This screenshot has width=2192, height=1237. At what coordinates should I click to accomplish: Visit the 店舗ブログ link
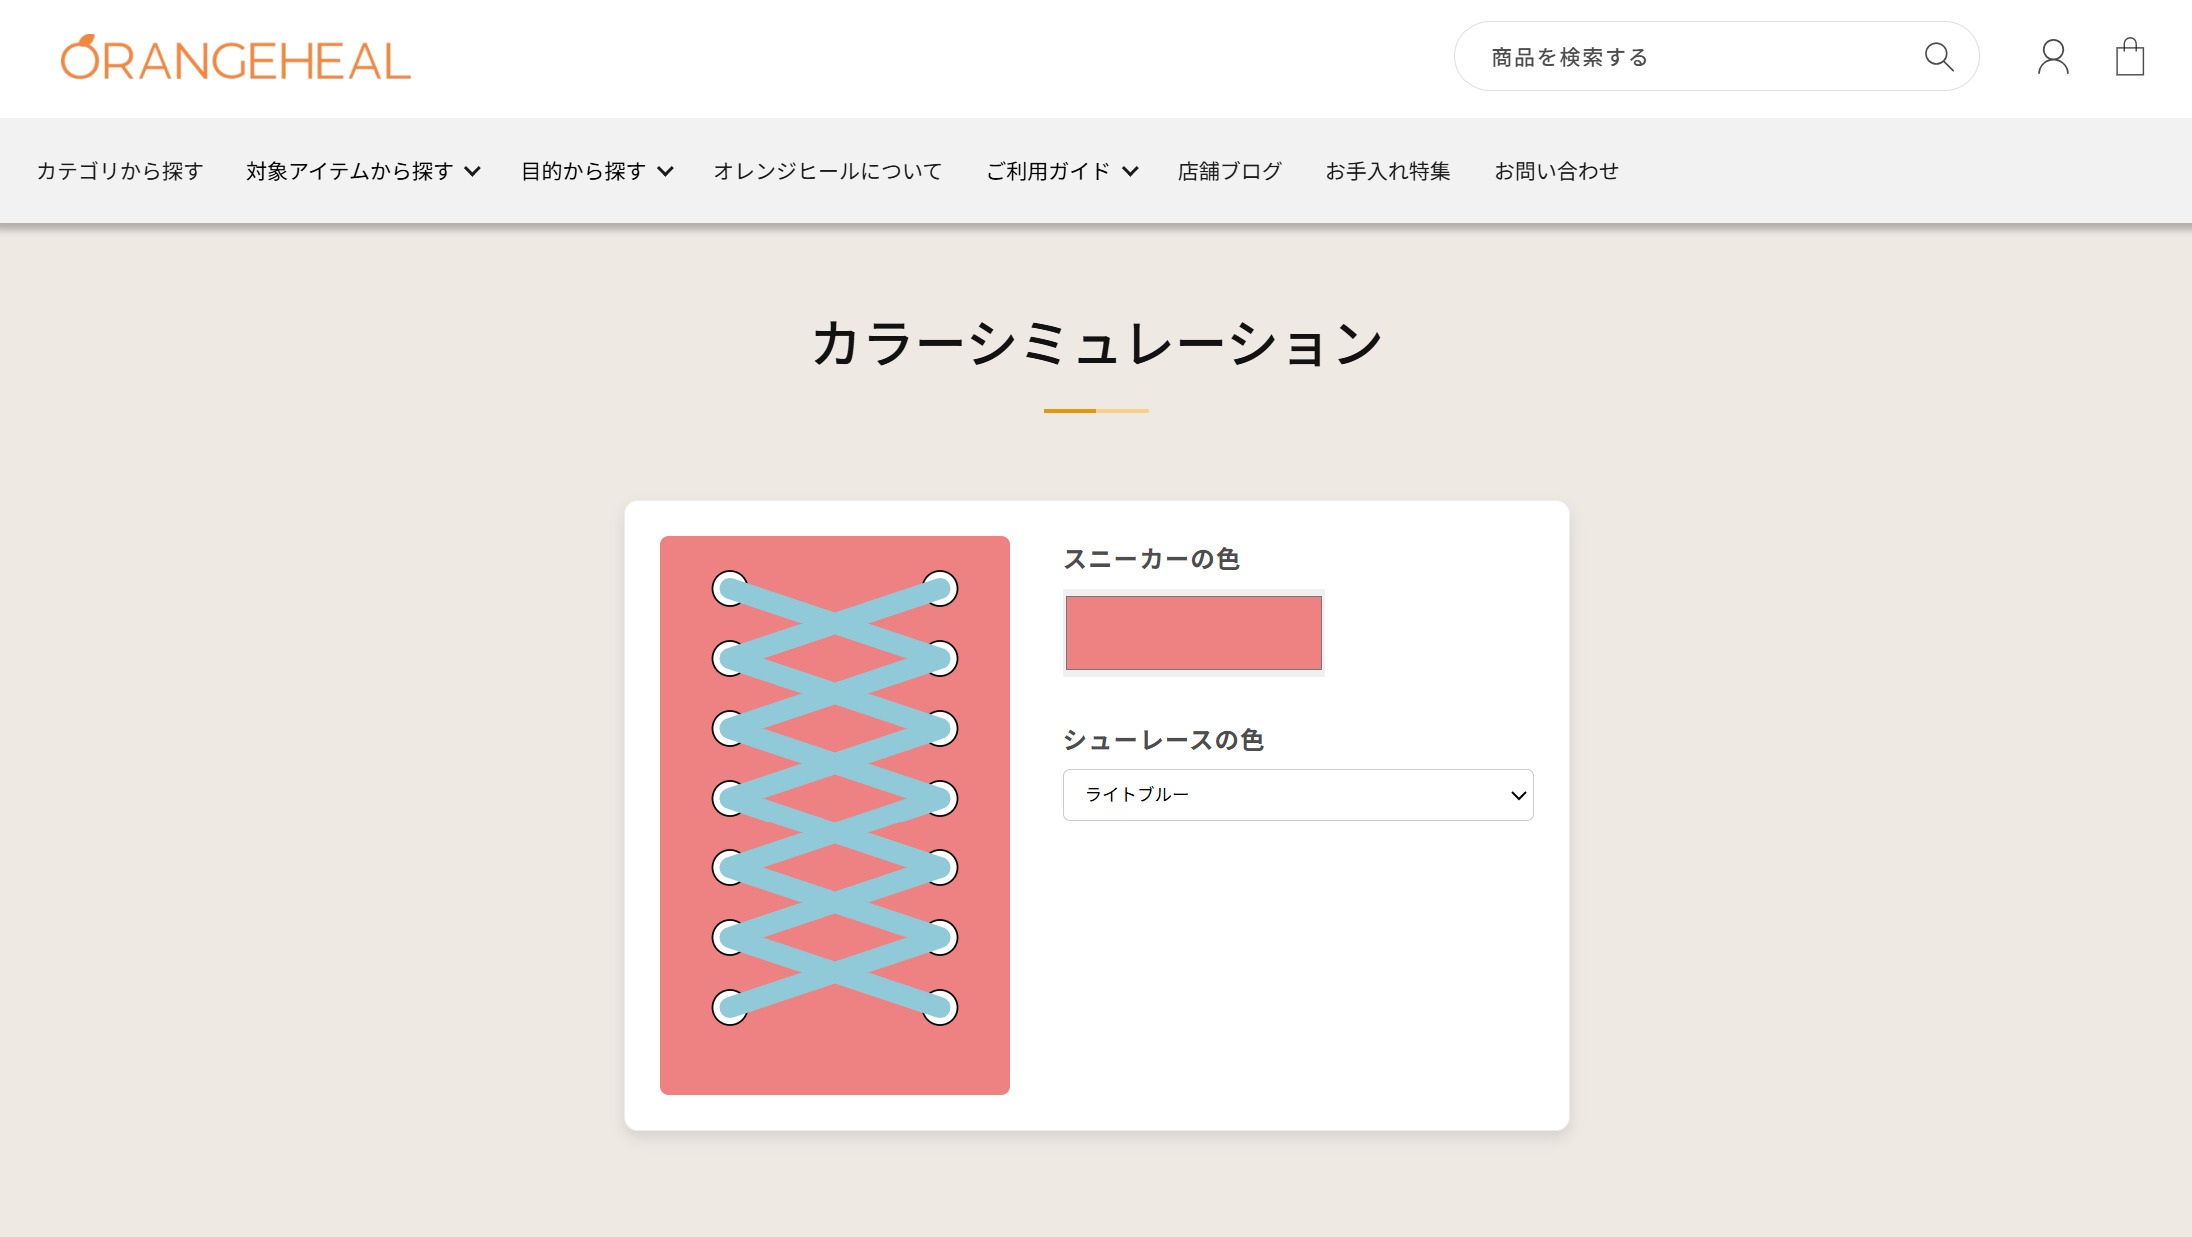pos(1229,171)
